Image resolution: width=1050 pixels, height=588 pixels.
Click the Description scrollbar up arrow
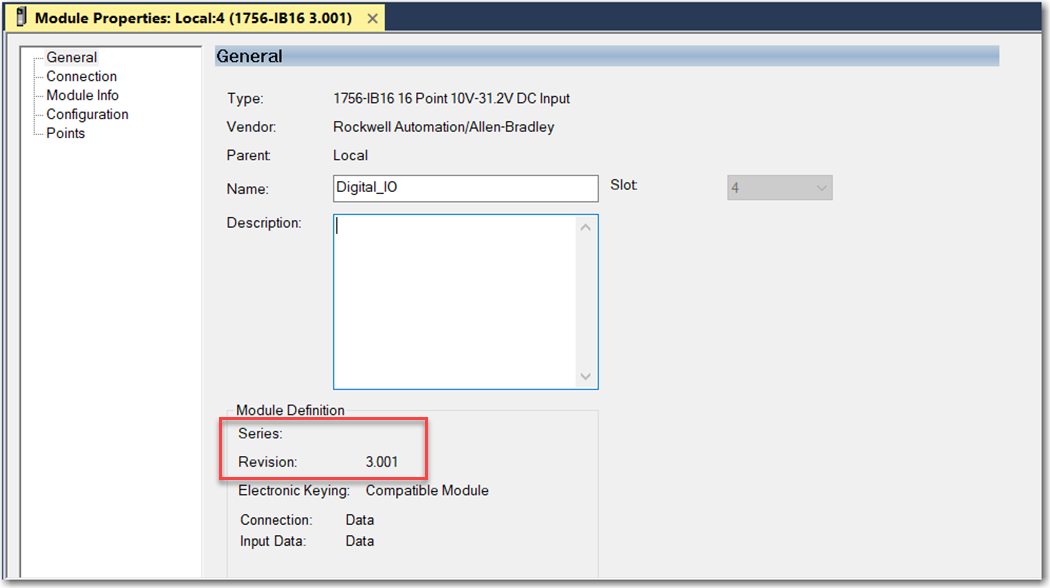(x=585, y=228)
